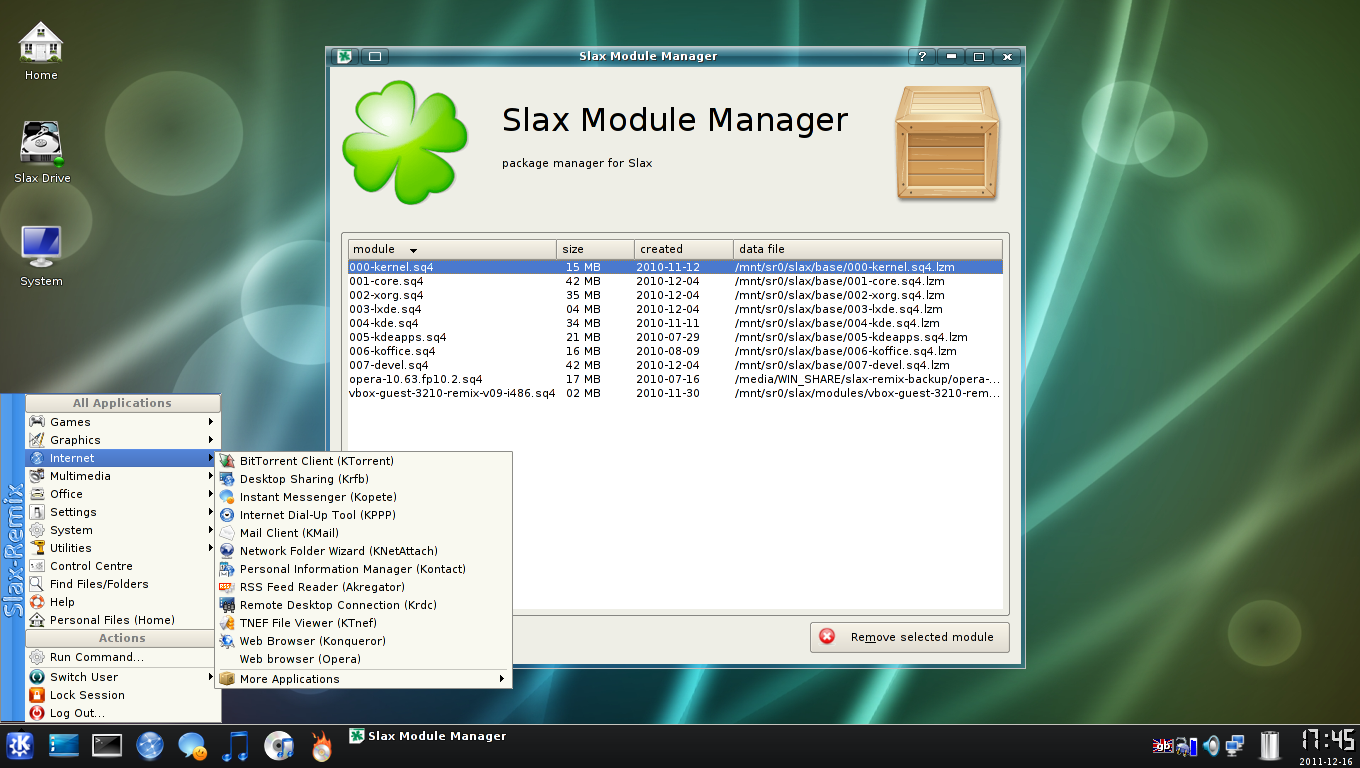Image resolution: width=1360 pixels, height=768 pixels.
Task: Open Network Folder Wizard (KNetAttach)
Action: (x=364, y=551)
